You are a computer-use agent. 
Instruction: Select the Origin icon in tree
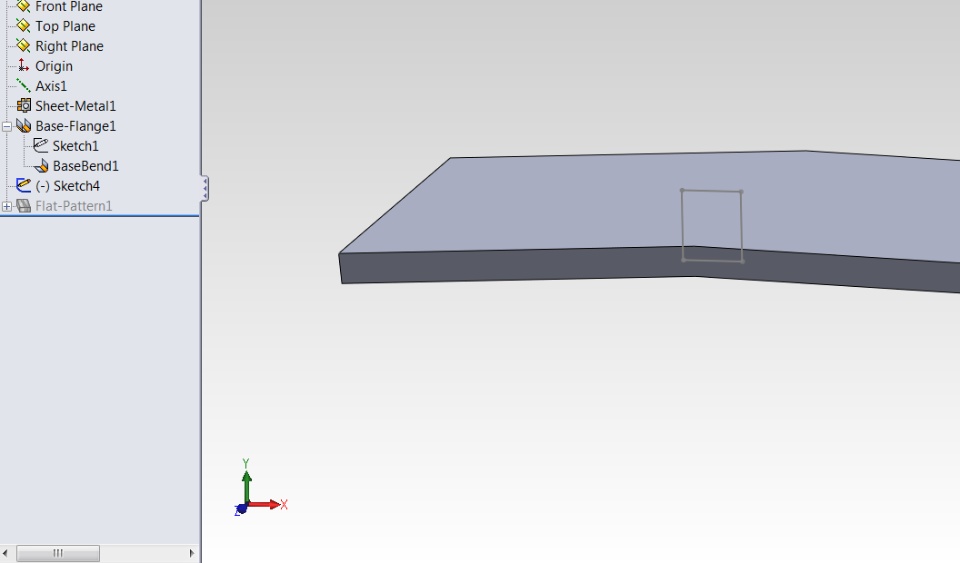[23, 65]
